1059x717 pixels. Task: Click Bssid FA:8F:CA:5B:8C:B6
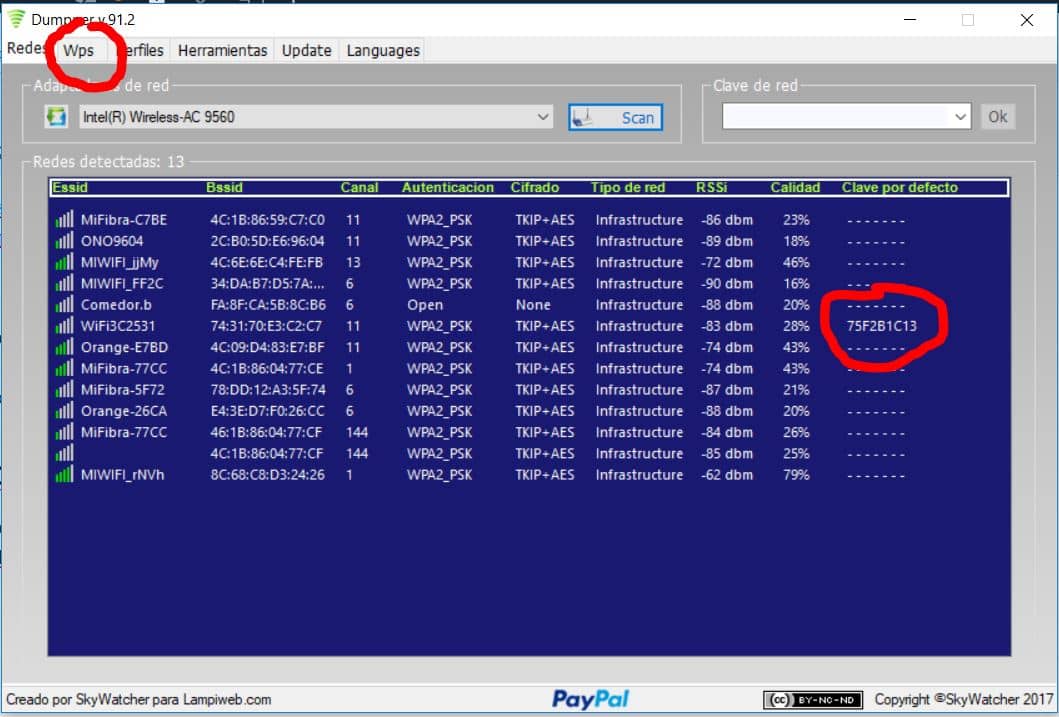pyautogui.click(x=268, y=304)
